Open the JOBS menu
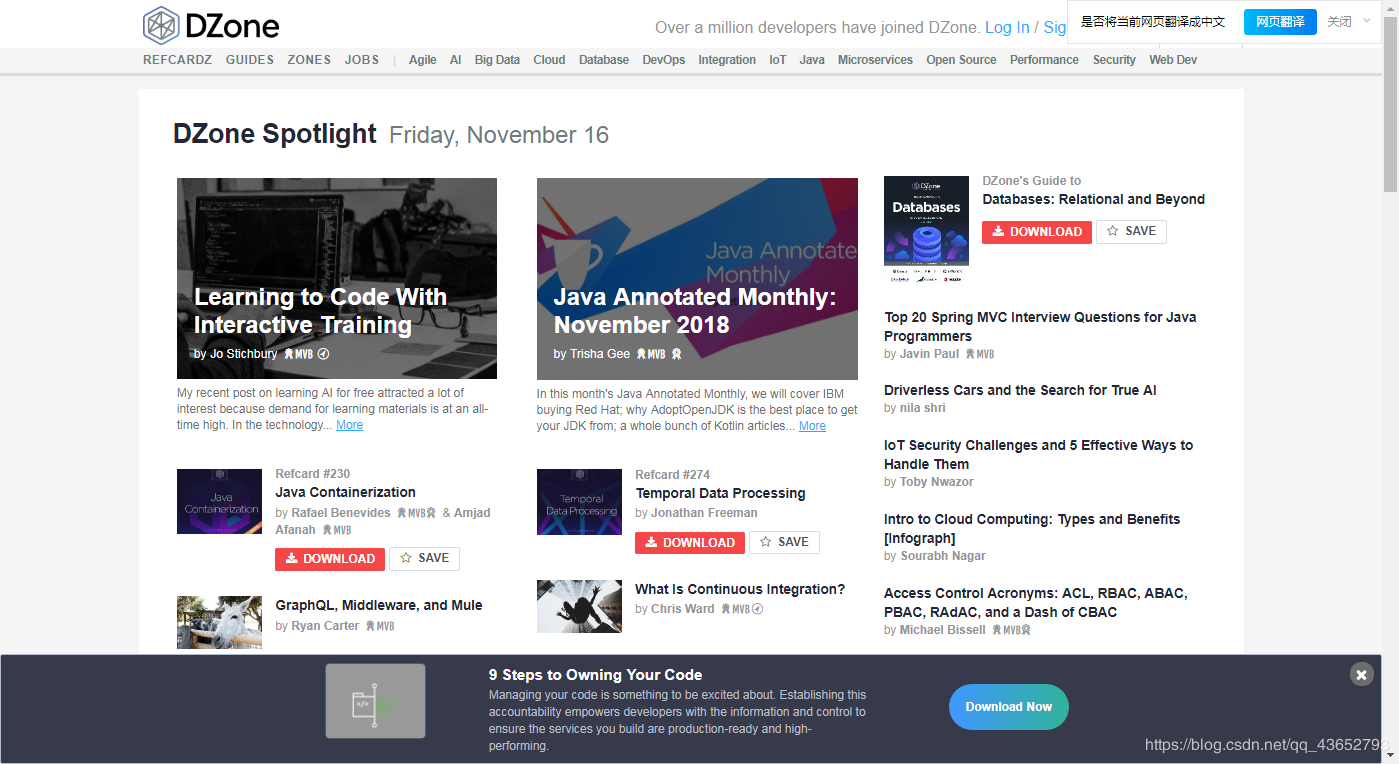 tap(362, 60)
